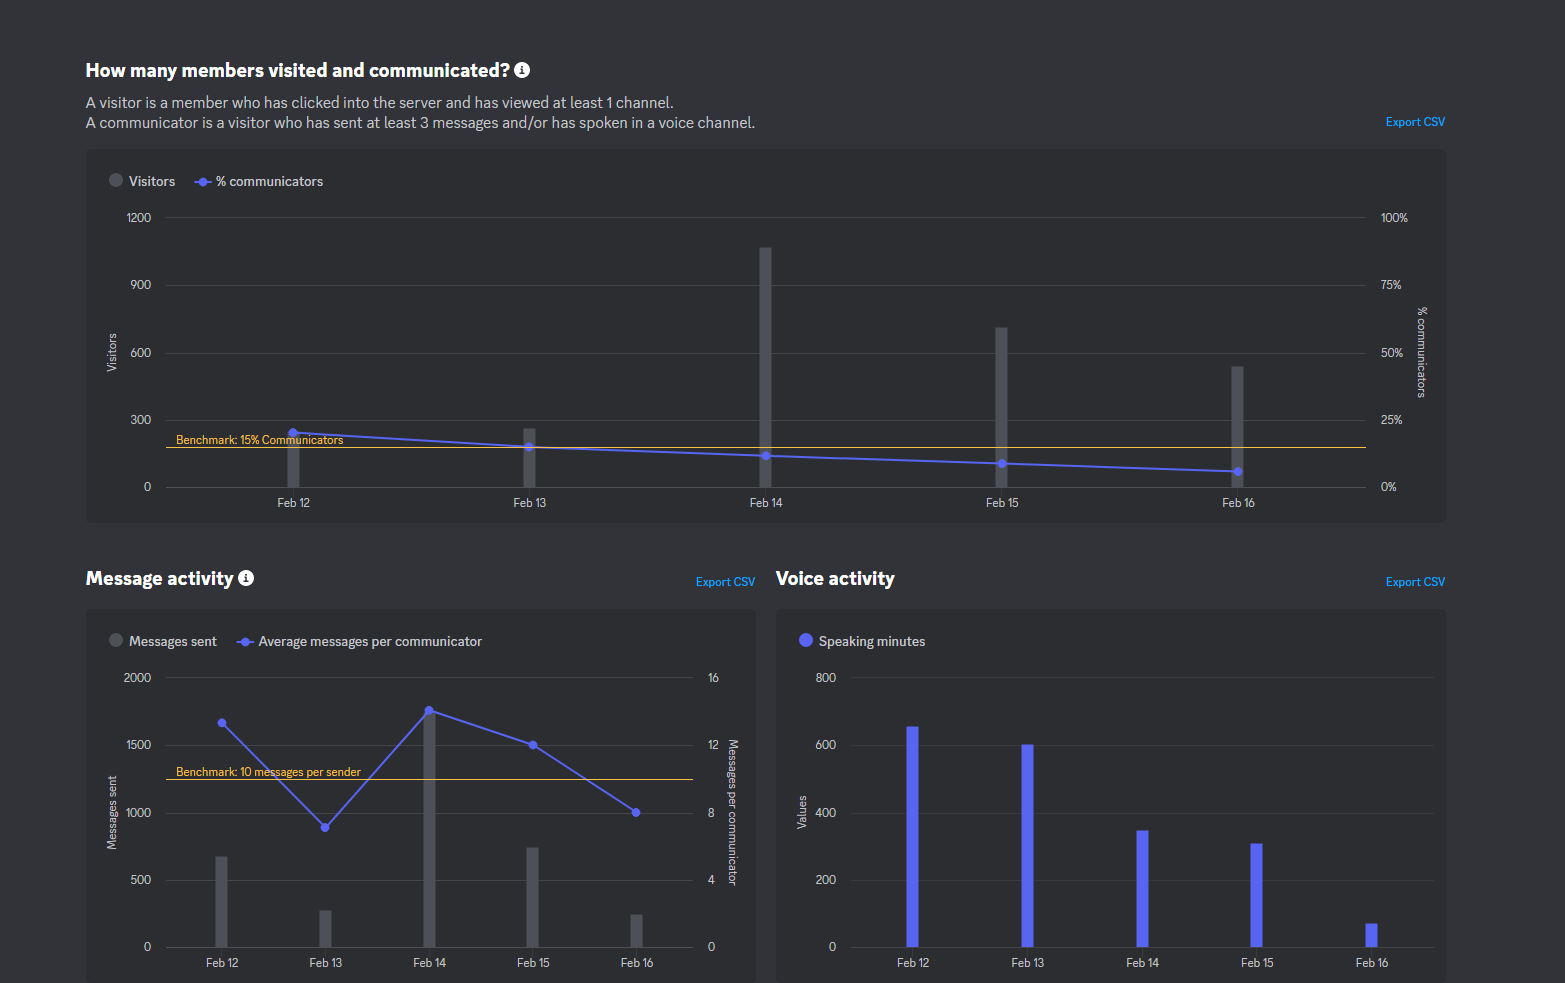1565x983 pixels.
Task: Export the Voice activity CSV
Action: (1415, 582)
